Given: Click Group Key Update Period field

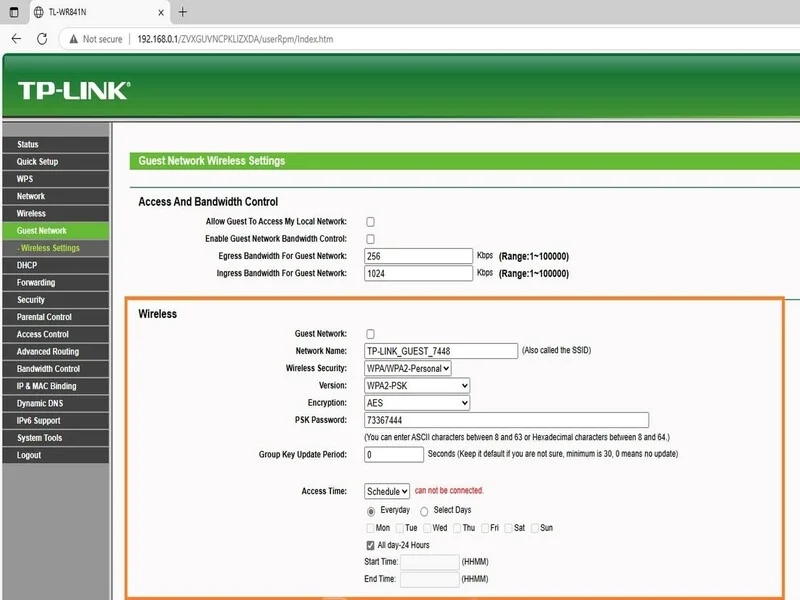Looking at the screenshot, I should click(x=394, y=455).
